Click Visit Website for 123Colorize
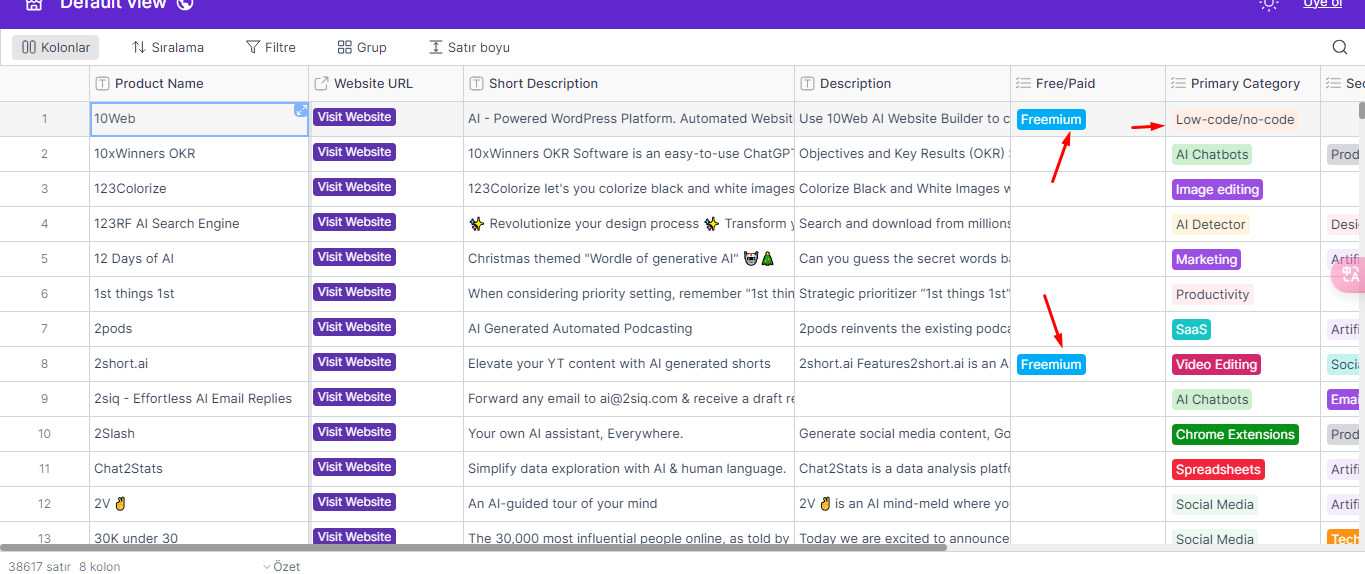The height and width of the screenshot is (574, 1365). point(354,187)
